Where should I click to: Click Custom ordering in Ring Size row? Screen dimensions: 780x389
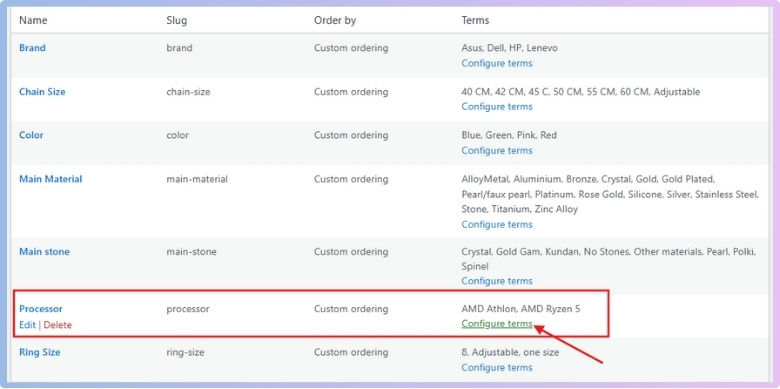pos(351,352)
